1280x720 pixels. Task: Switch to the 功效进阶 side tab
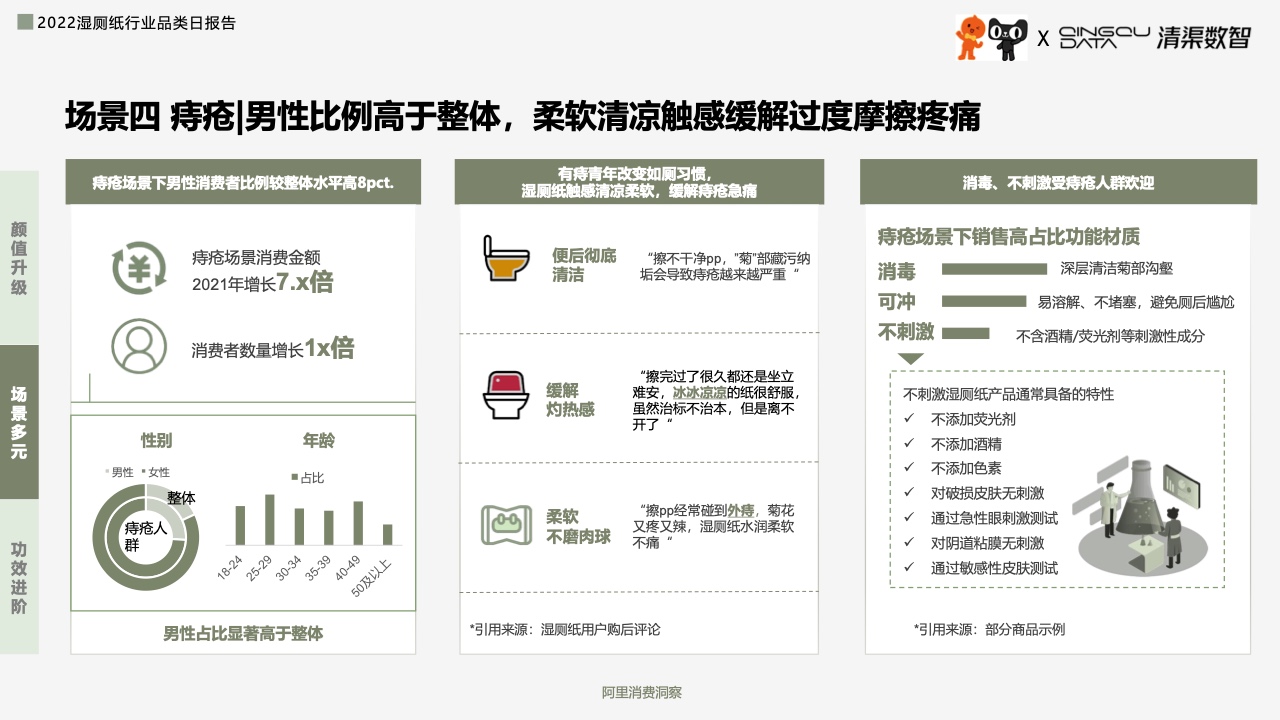19,577
